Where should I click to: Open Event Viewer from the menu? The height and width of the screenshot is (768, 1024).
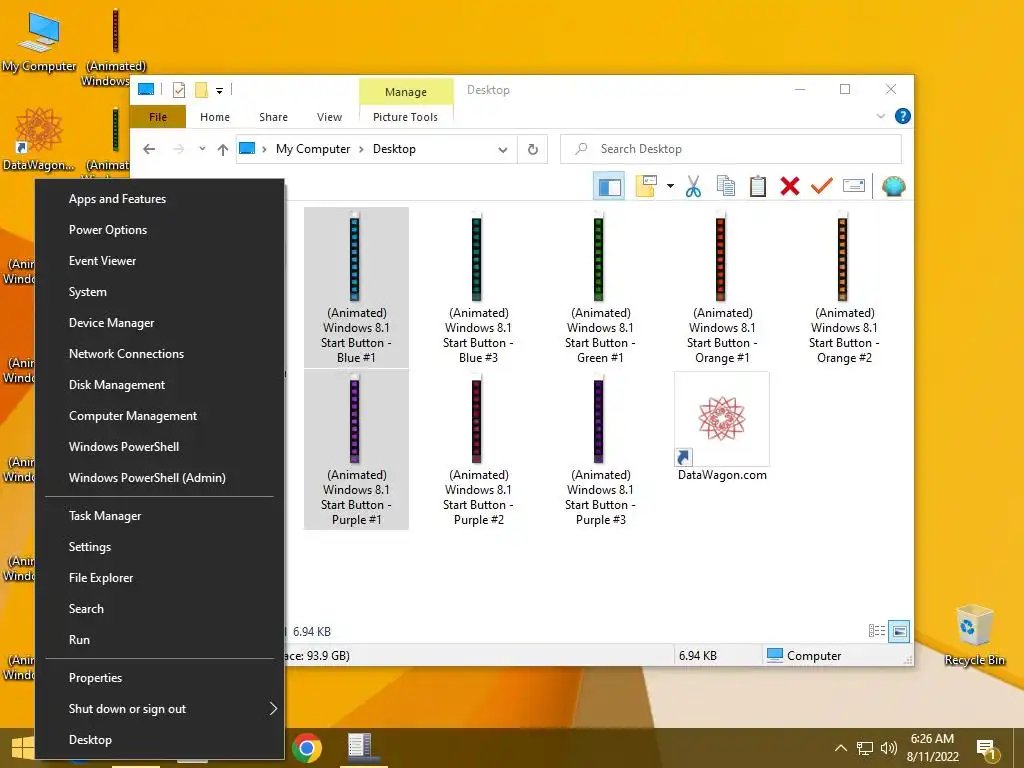click(x=160, y=261)
